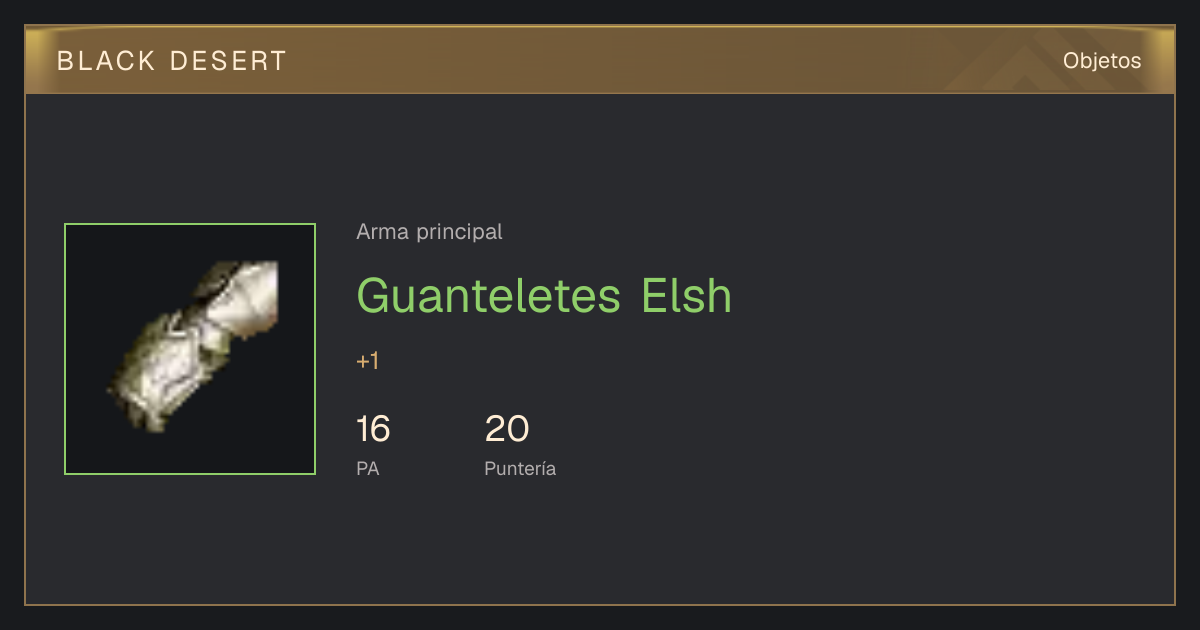Click the BLACK DESERT title
Image resolution: width=1200 pixels, height=630 pixels.
point(172,61)
